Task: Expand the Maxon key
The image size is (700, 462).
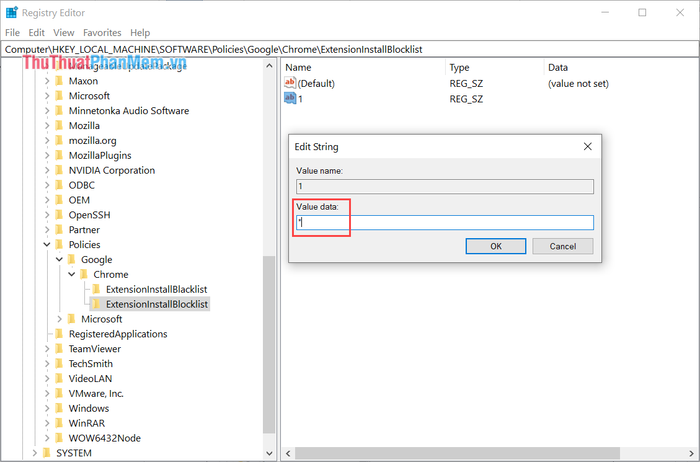Action: pos(47,81)
